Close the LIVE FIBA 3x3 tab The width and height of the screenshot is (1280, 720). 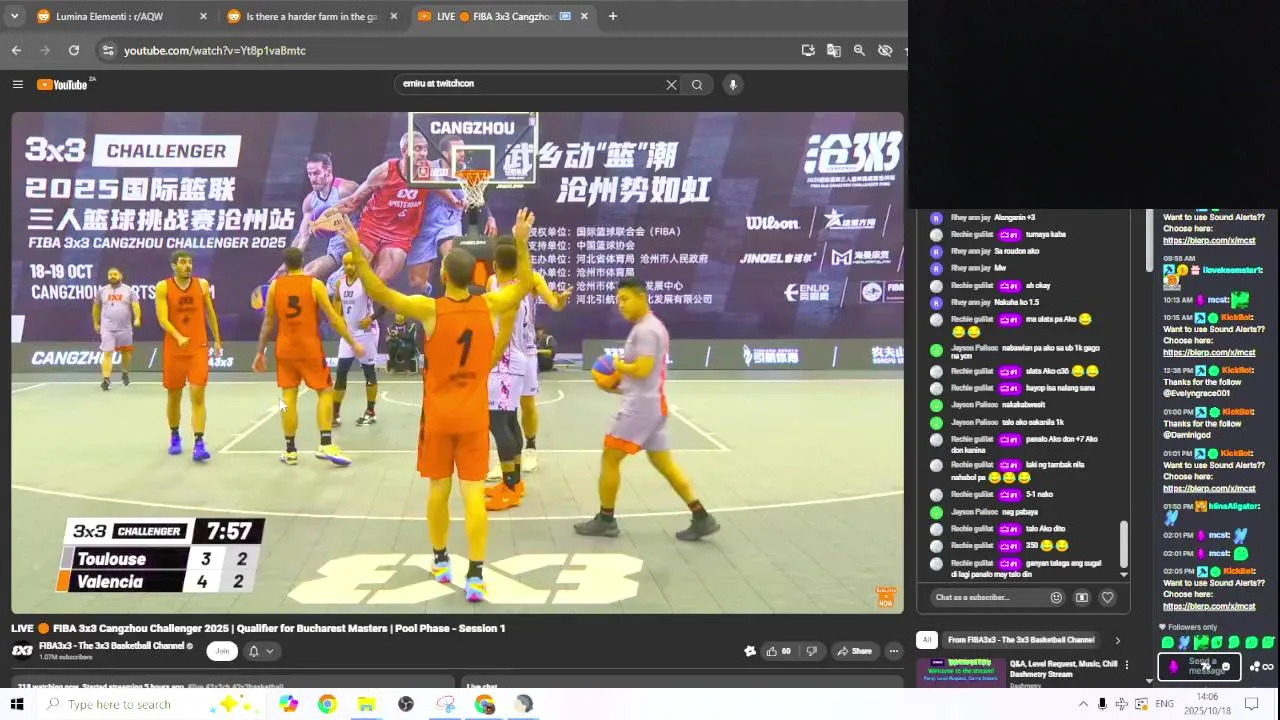584,16
